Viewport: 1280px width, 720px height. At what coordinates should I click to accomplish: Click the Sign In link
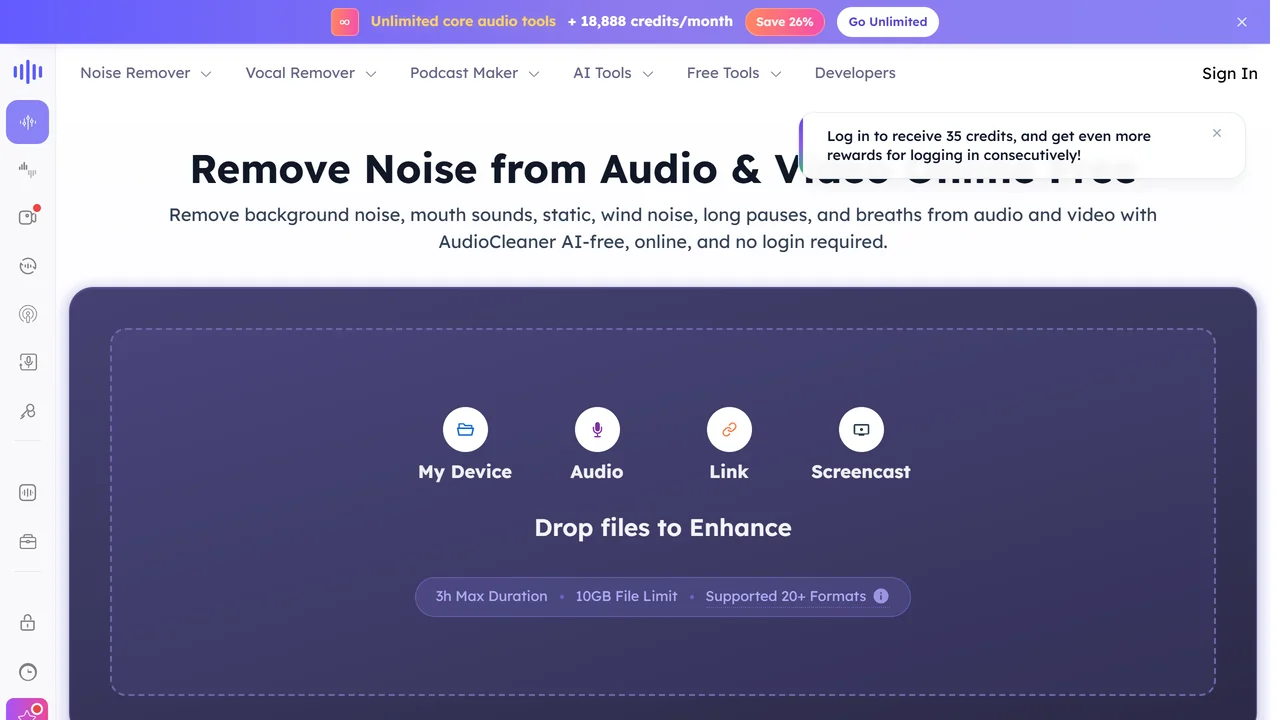point(1230,73)
